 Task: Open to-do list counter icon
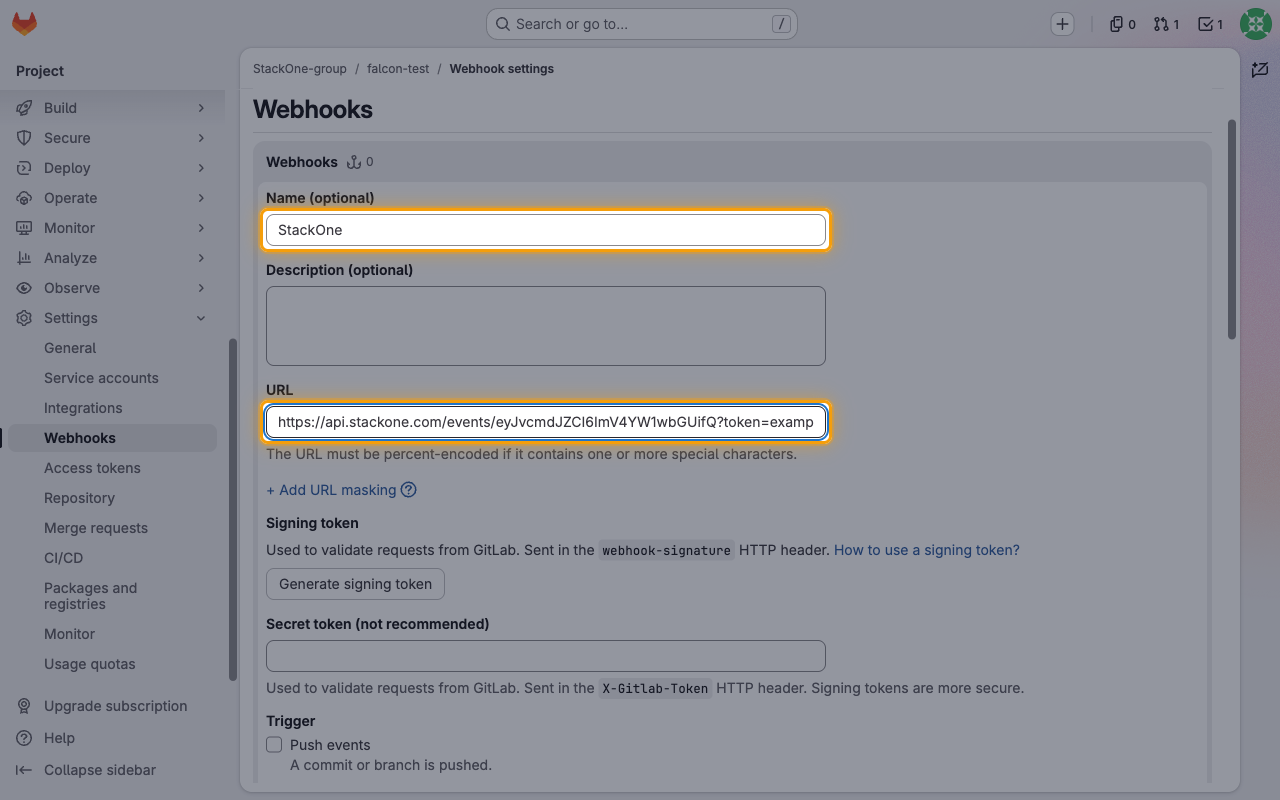coord(1210,24)
